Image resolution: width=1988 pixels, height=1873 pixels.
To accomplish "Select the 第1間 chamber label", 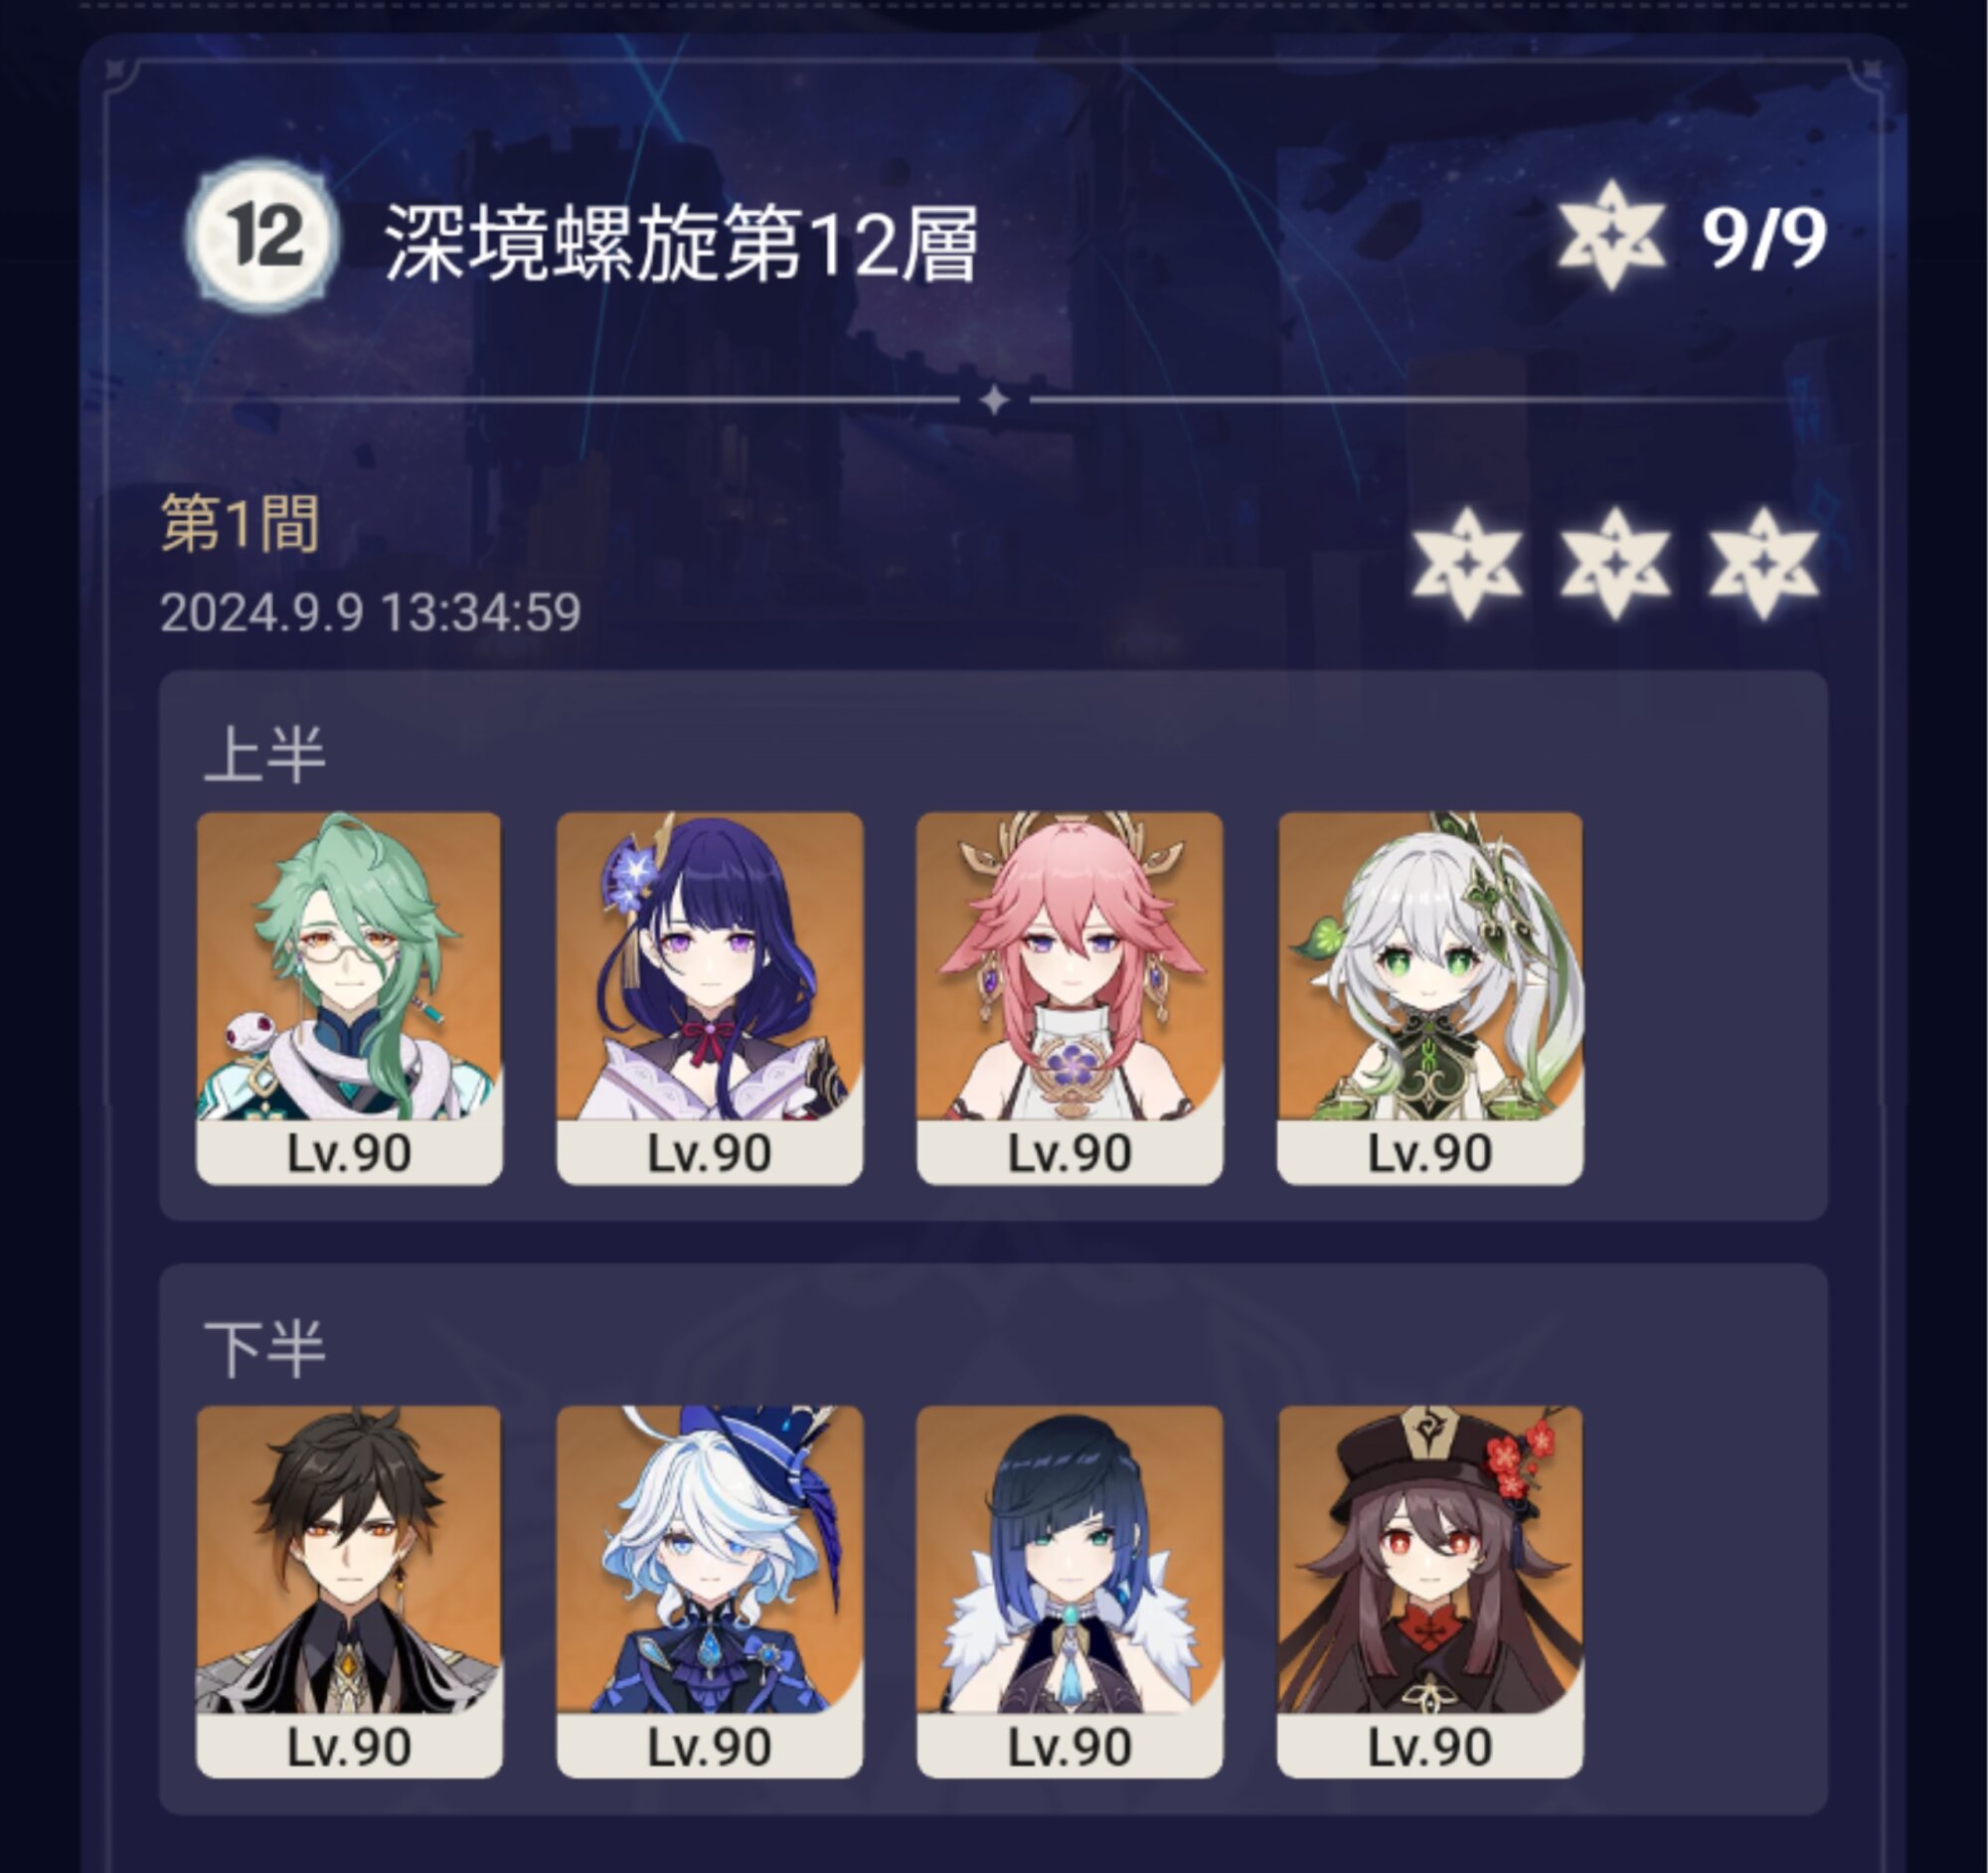I will click(x=240, y=523).
